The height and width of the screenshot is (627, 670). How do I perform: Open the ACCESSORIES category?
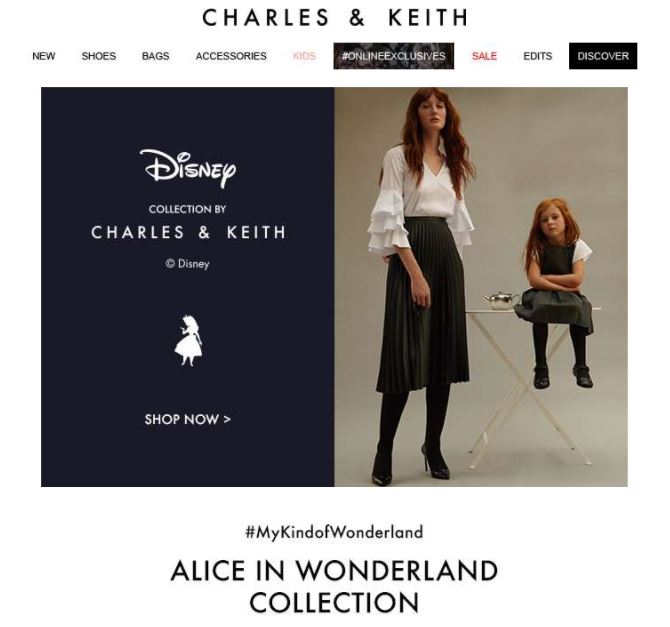[x=231, y=56]
